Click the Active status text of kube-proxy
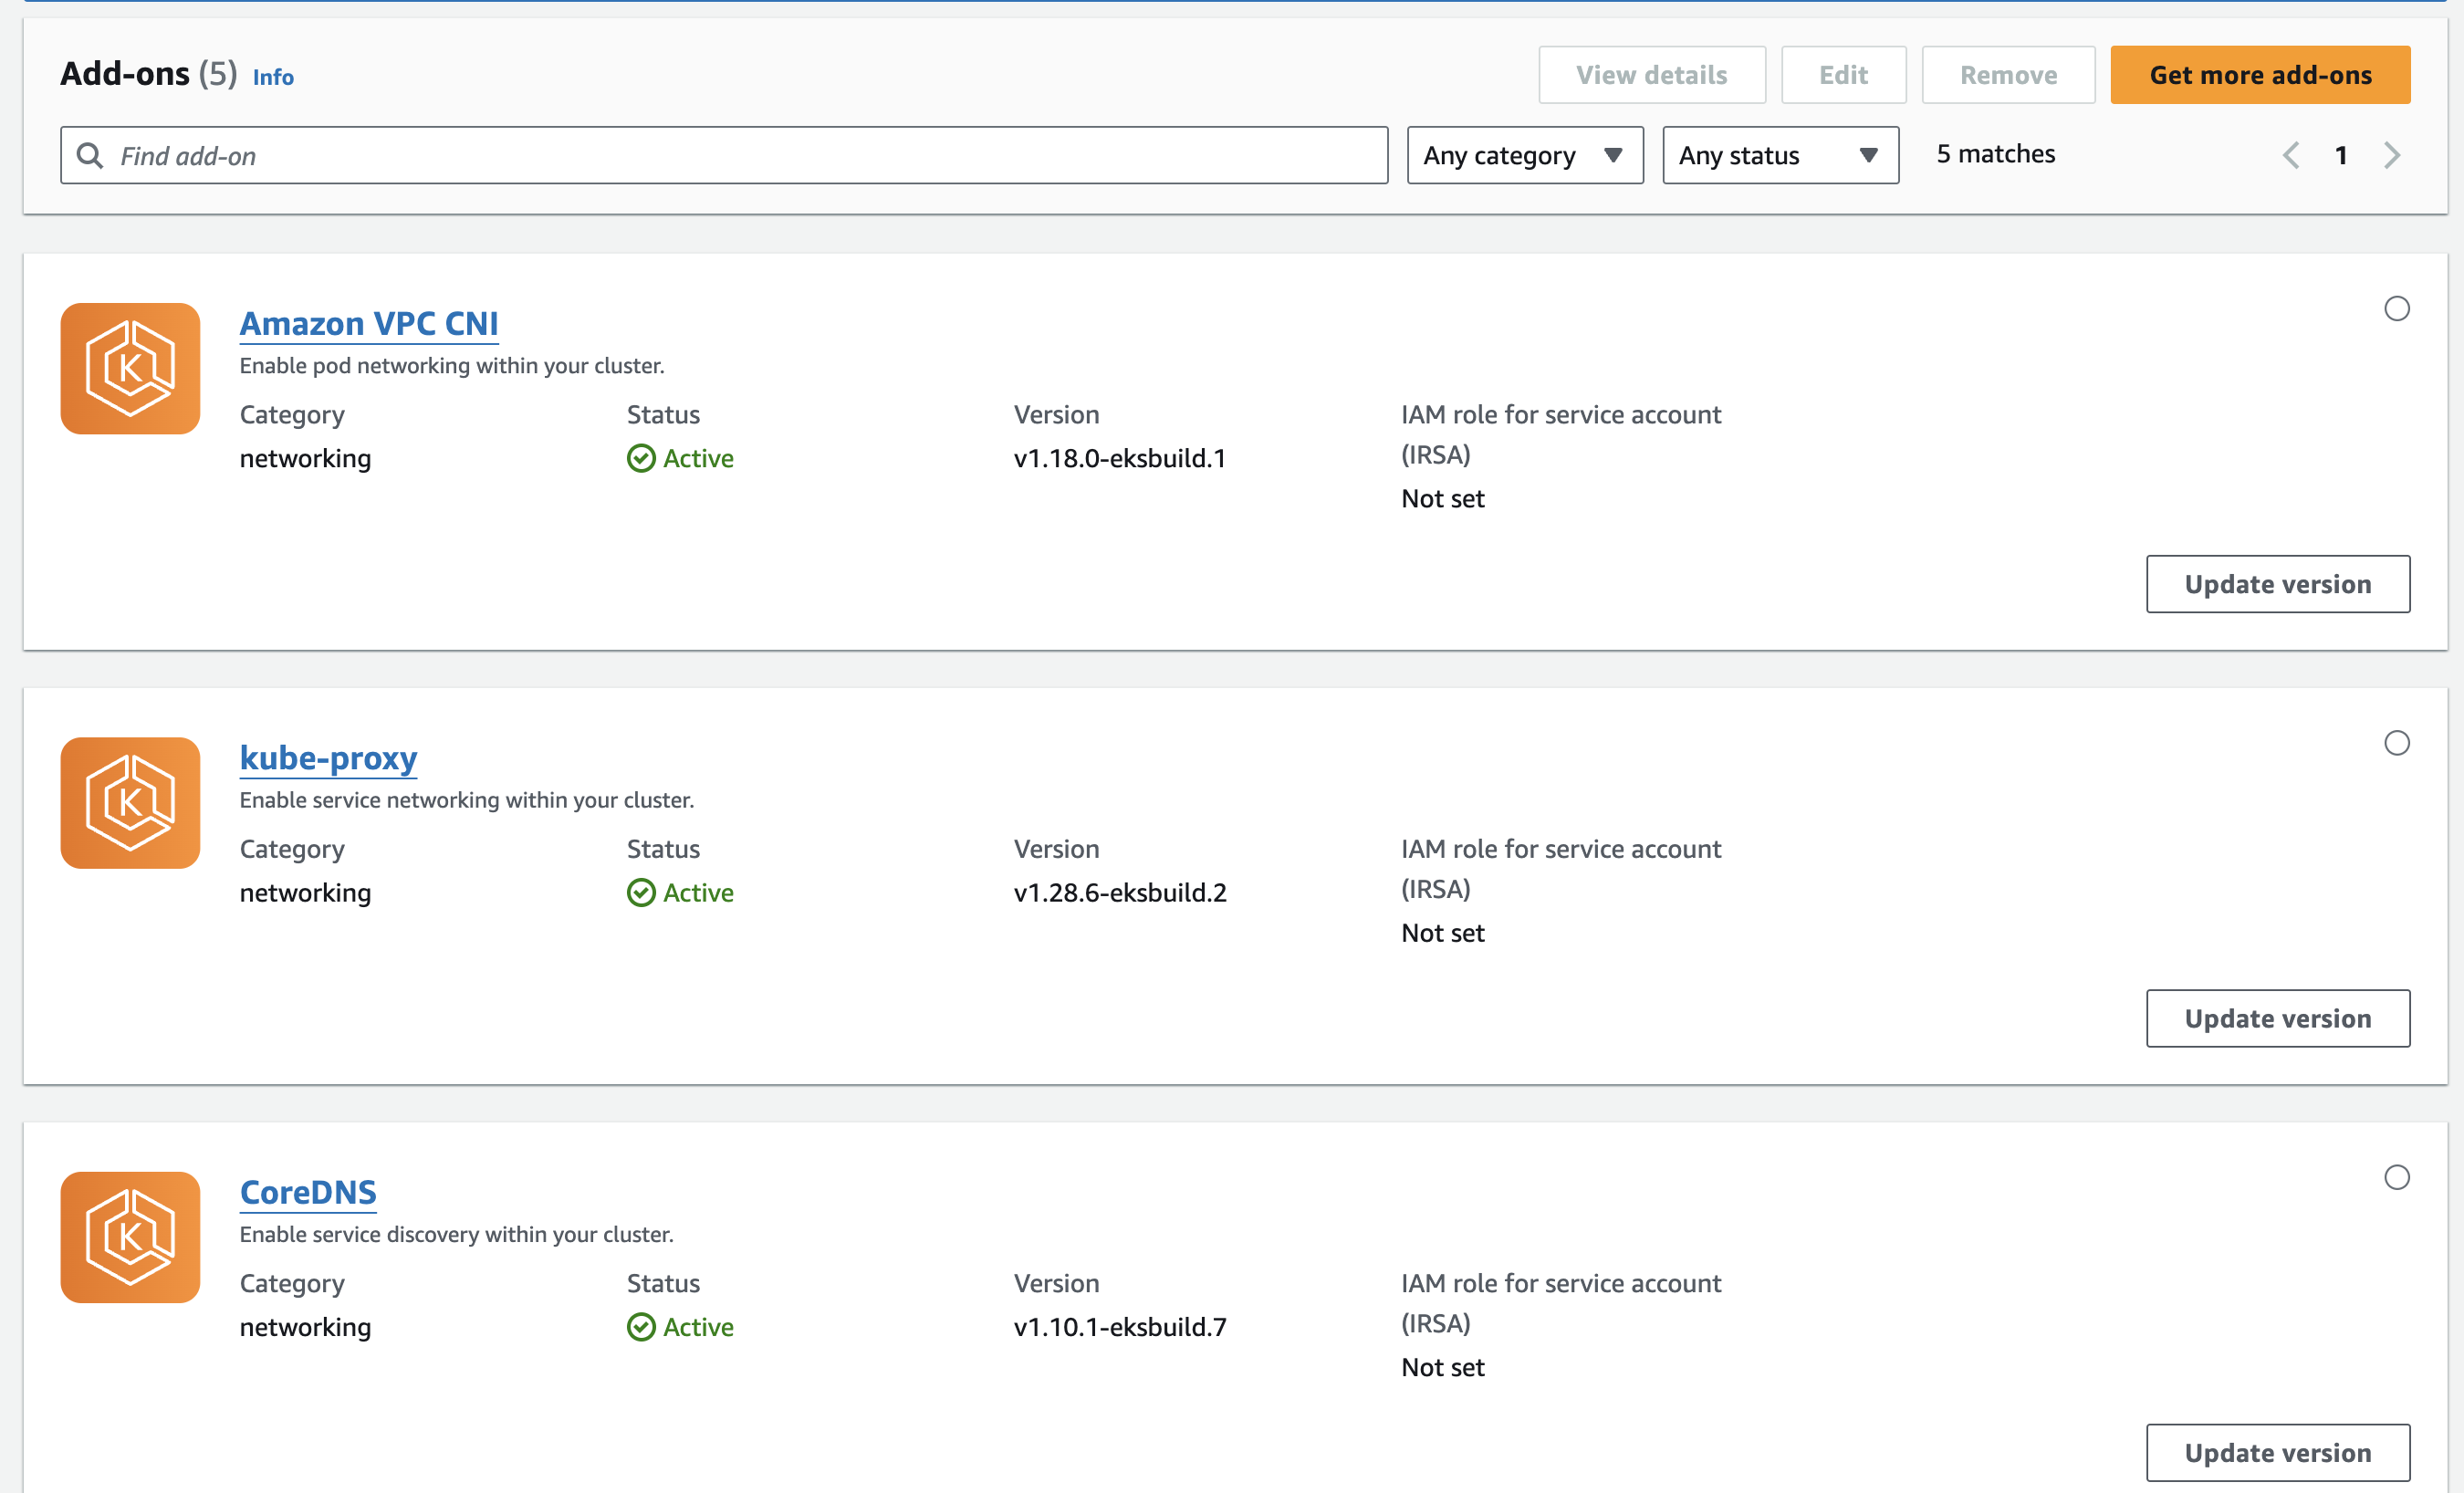This screenshot has width=2464, height=1493. pyautogui.click(x=698, y=892)
